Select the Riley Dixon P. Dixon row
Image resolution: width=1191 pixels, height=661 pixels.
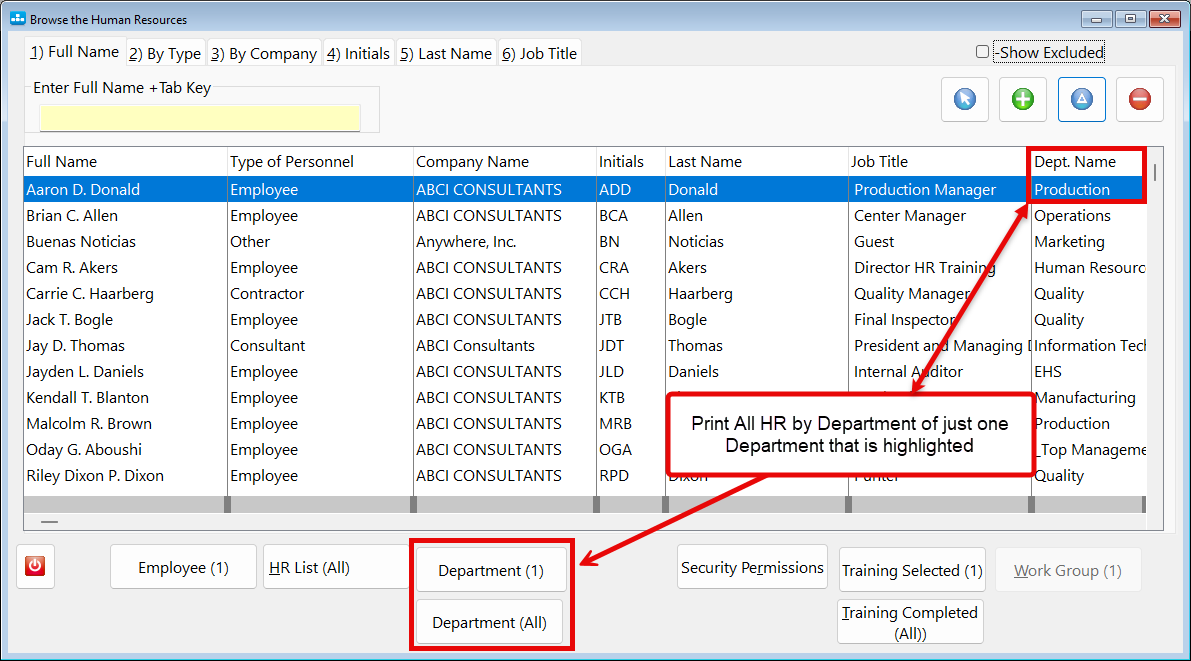[x=583, y=476]
